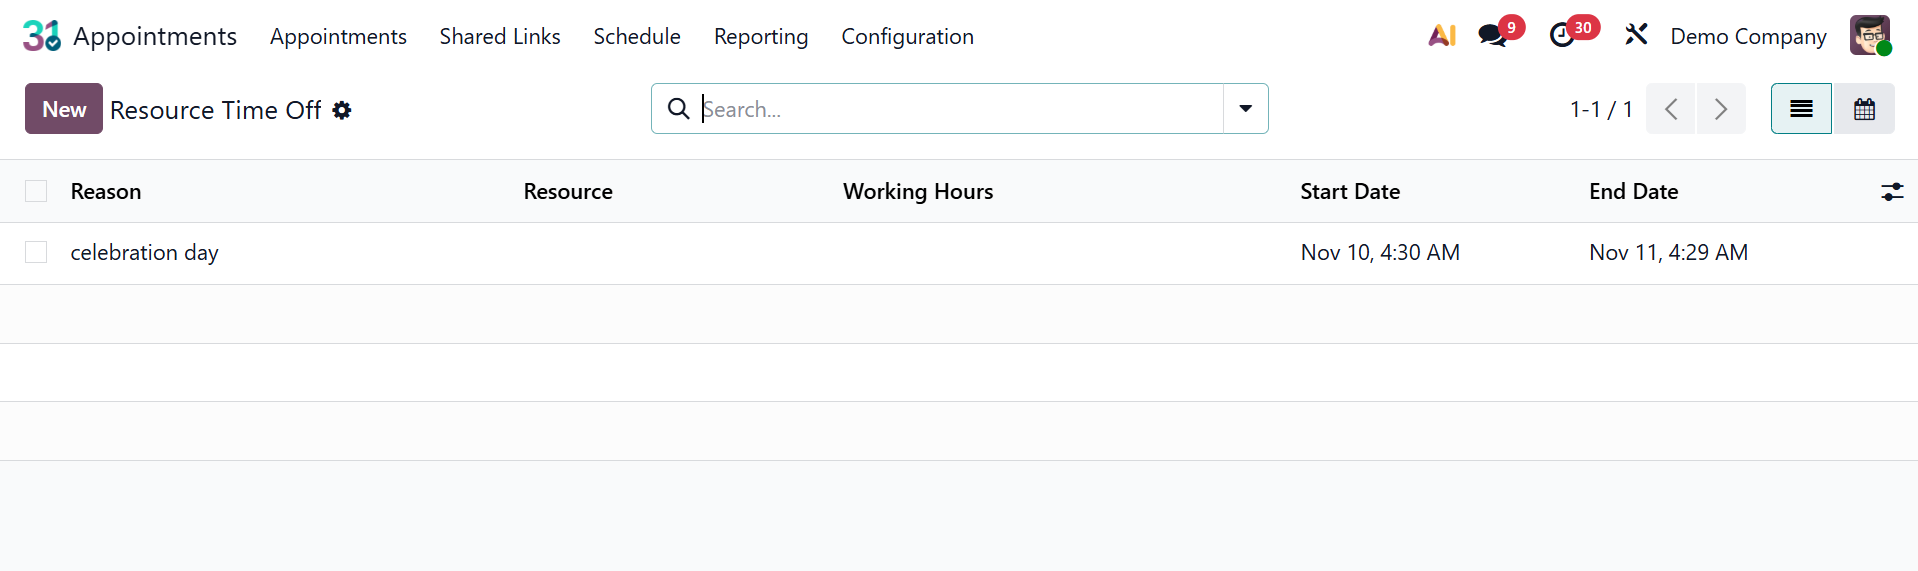
Task: Click the New button
Action: (64, 109)
